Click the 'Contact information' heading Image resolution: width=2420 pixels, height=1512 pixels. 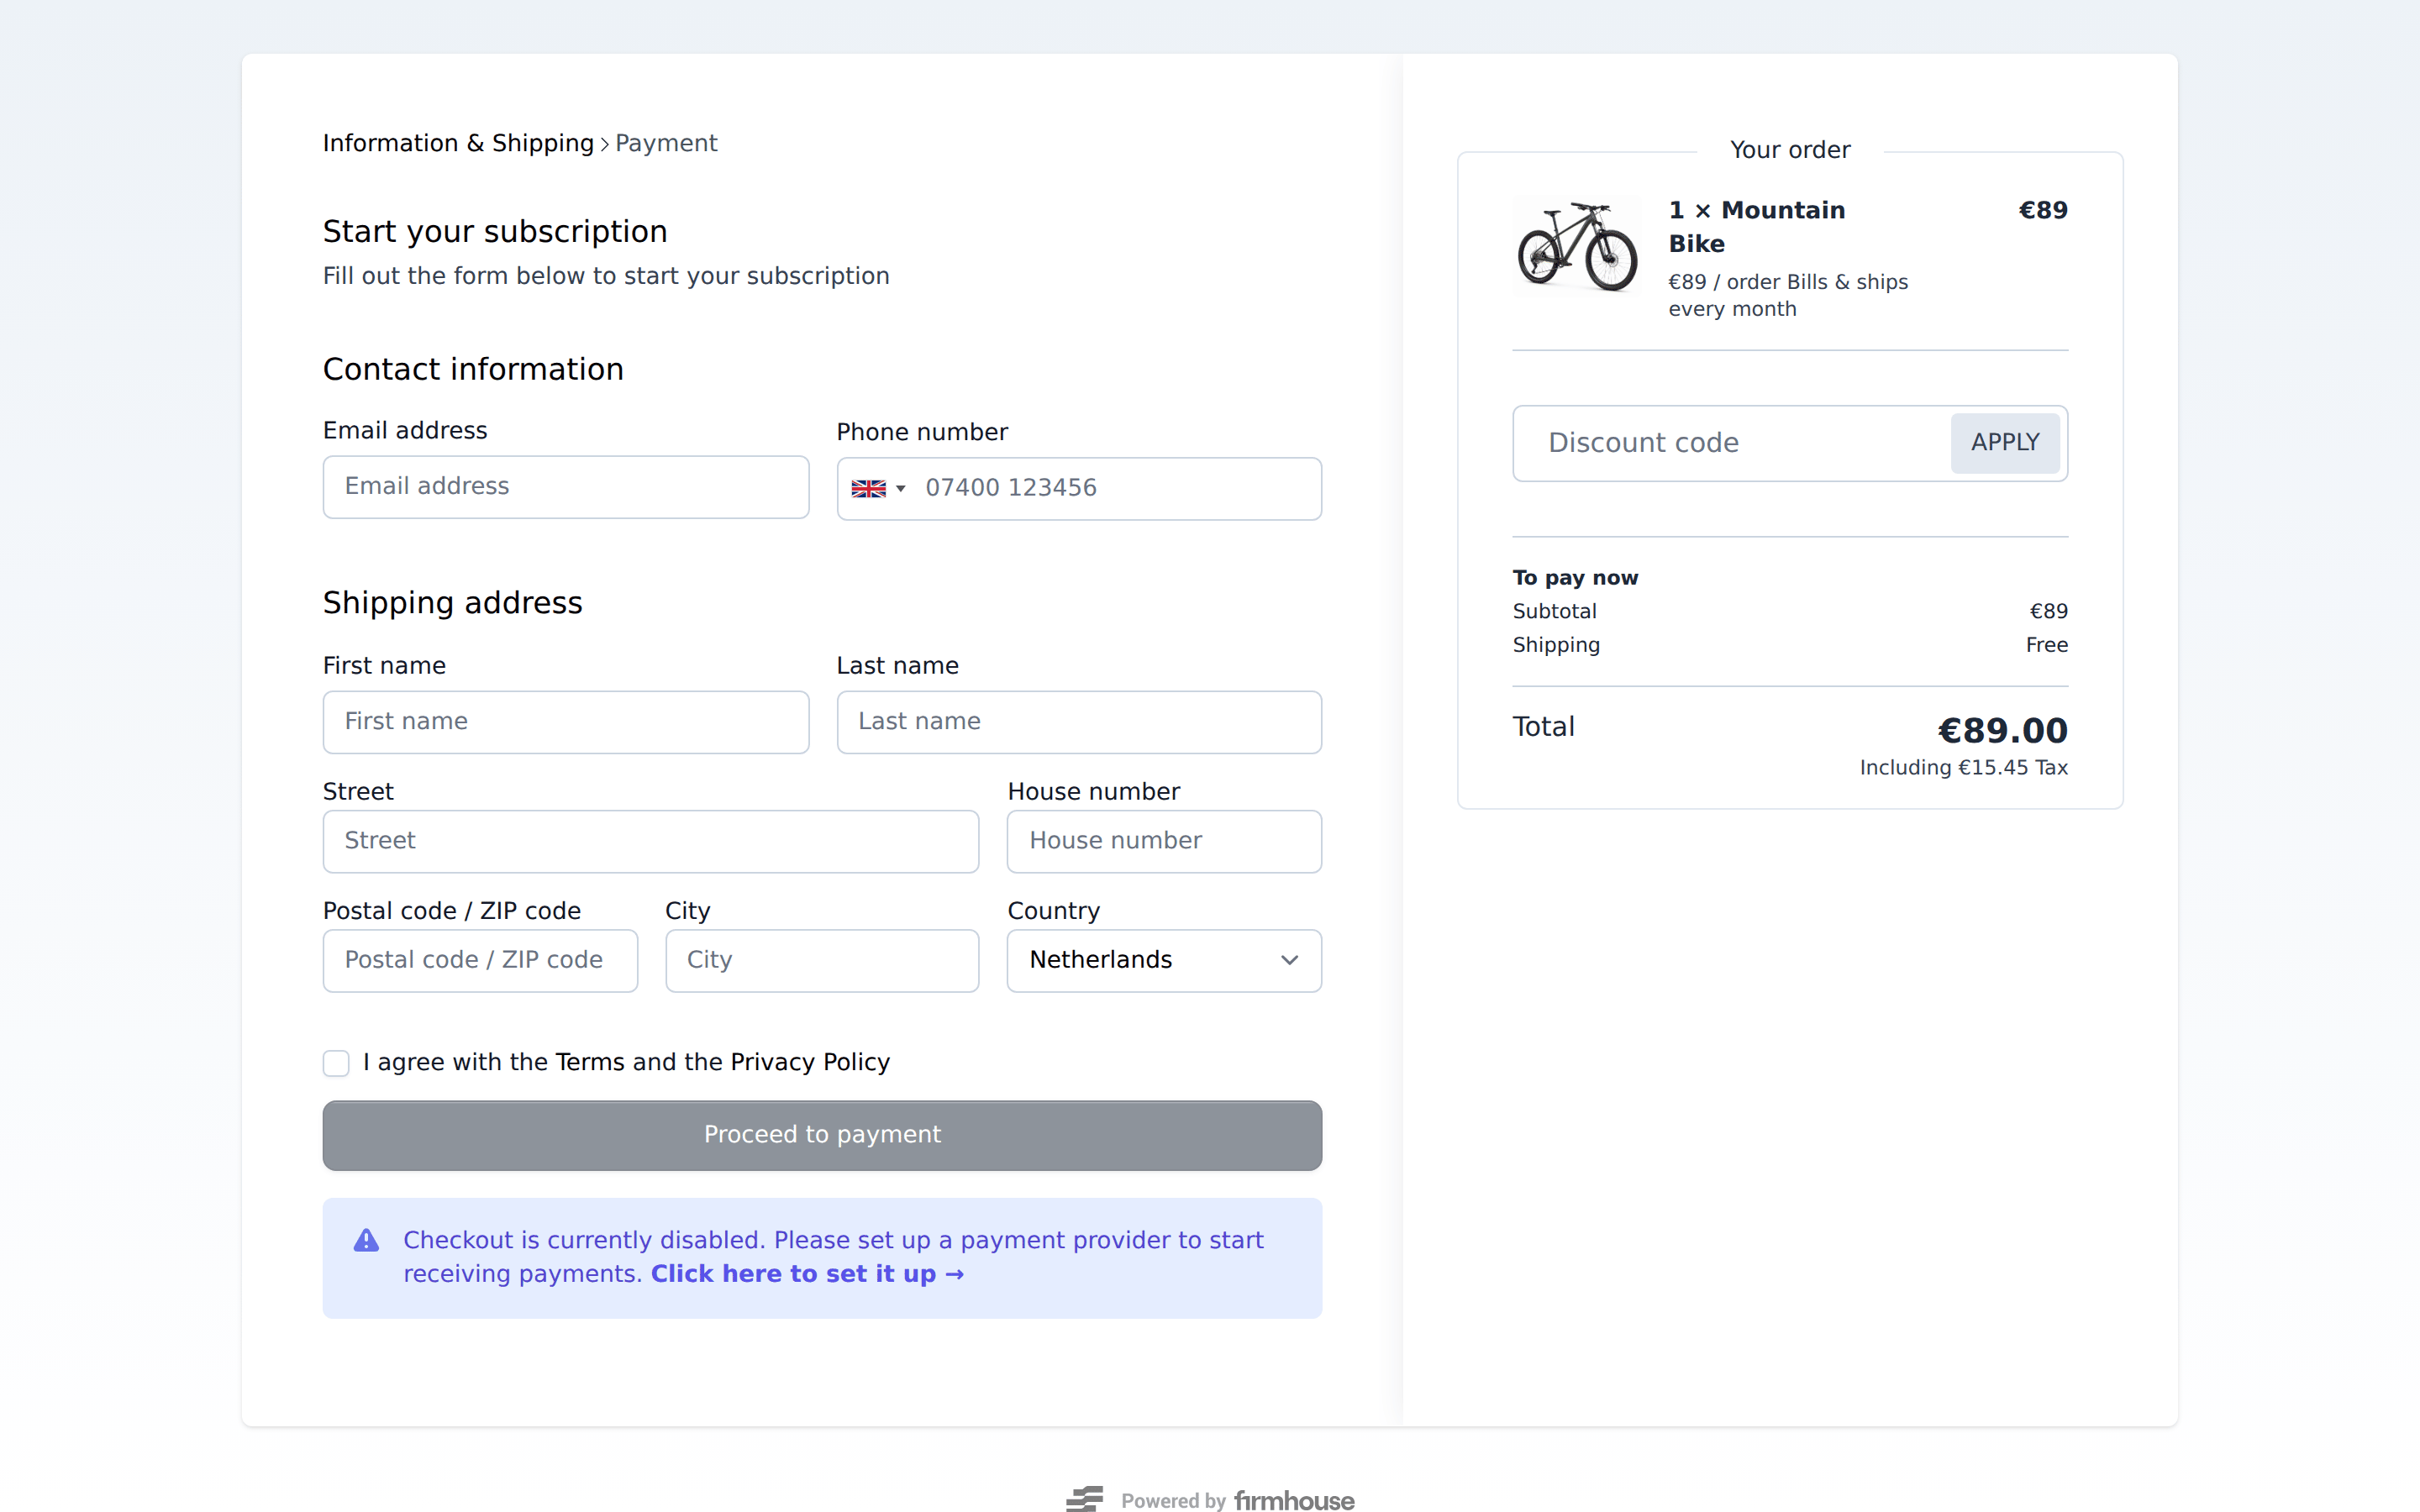(x=473, y=370)
